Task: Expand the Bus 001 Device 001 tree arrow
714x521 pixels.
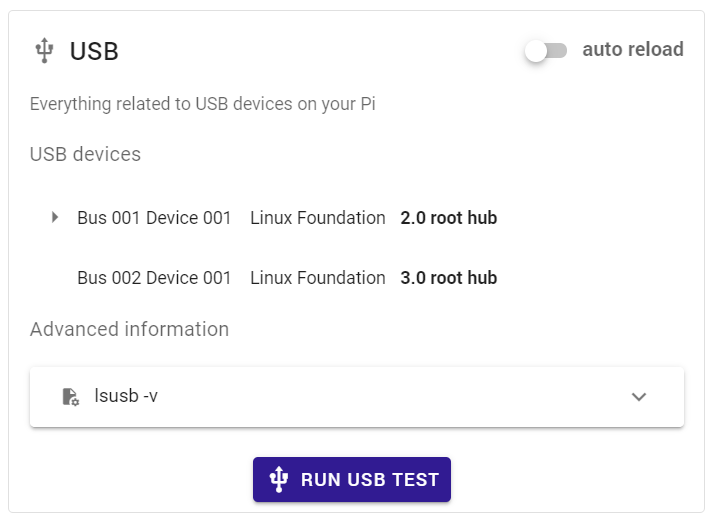Action: (x=55, y=217)
